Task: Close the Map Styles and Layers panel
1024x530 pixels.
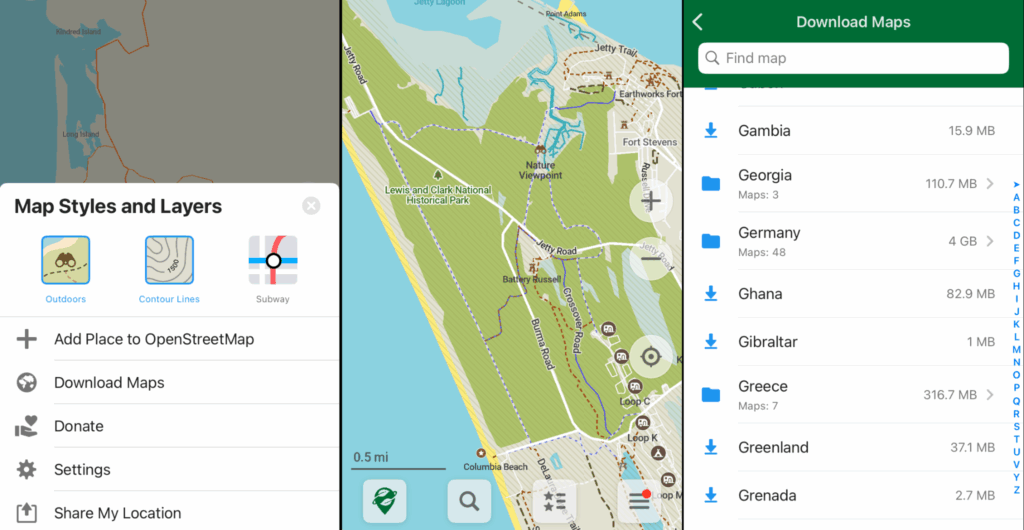Action: point(311,206)
